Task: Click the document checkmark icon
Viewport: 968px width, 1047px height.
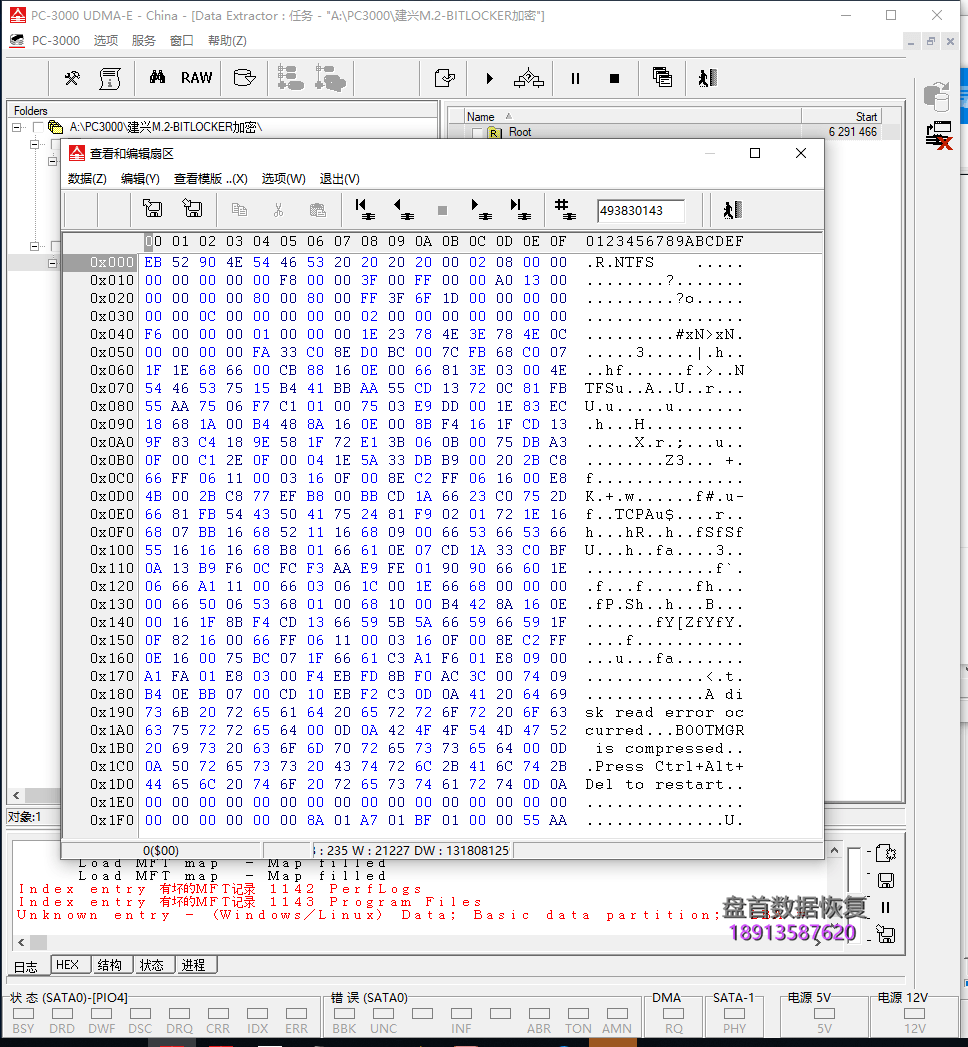Action: pyautogui.click(x=445, y=78)
